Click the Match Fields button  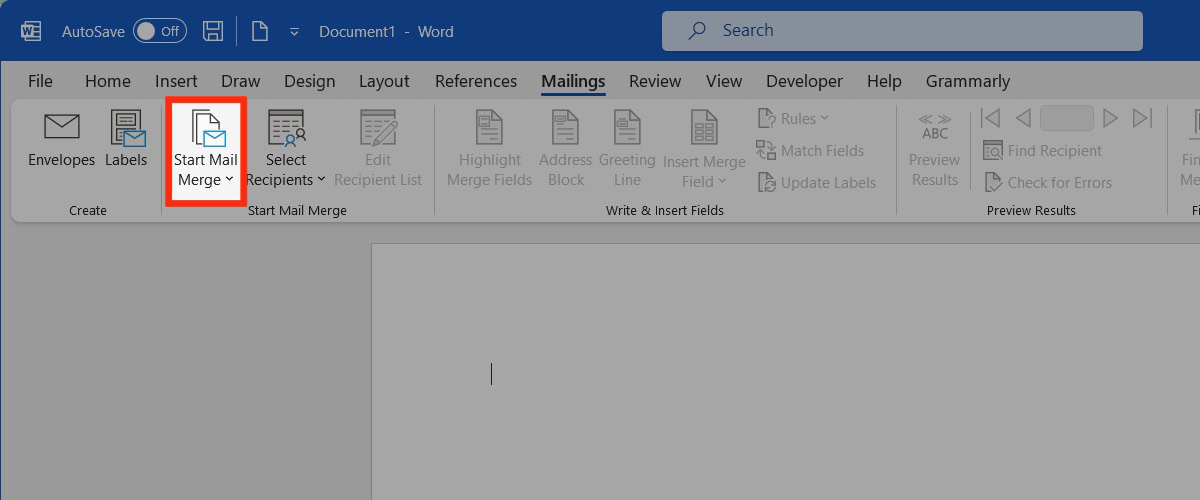tap(810, 151)
